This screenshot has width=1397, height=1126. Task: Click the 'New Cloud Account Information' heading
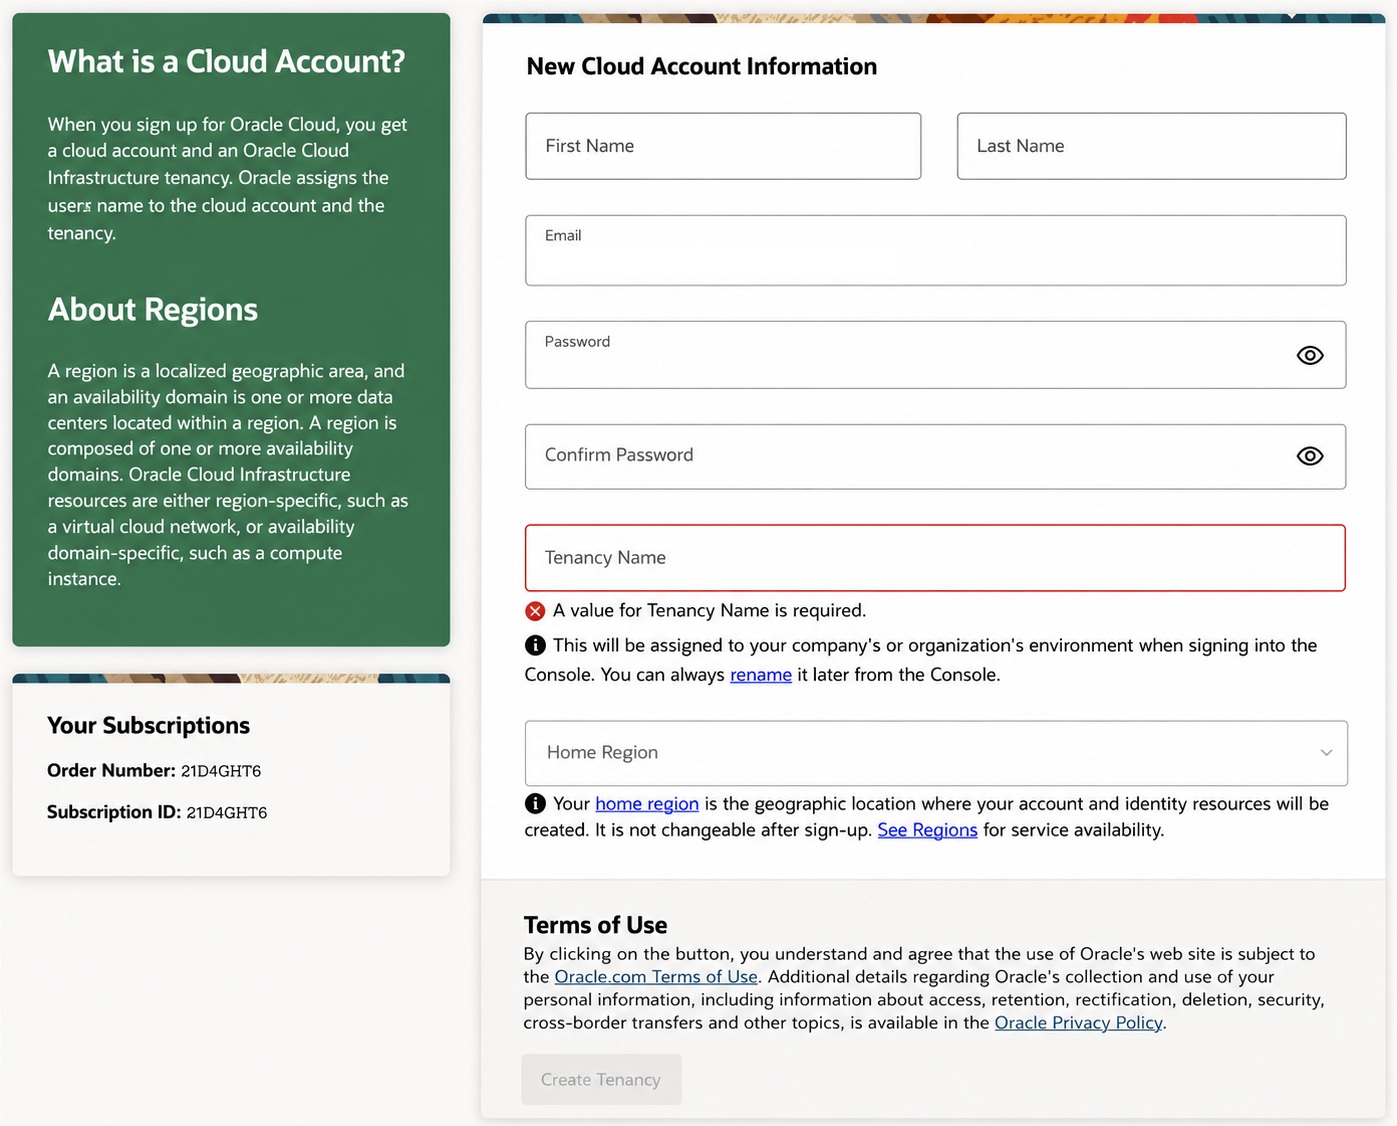(x=702, y=67)
